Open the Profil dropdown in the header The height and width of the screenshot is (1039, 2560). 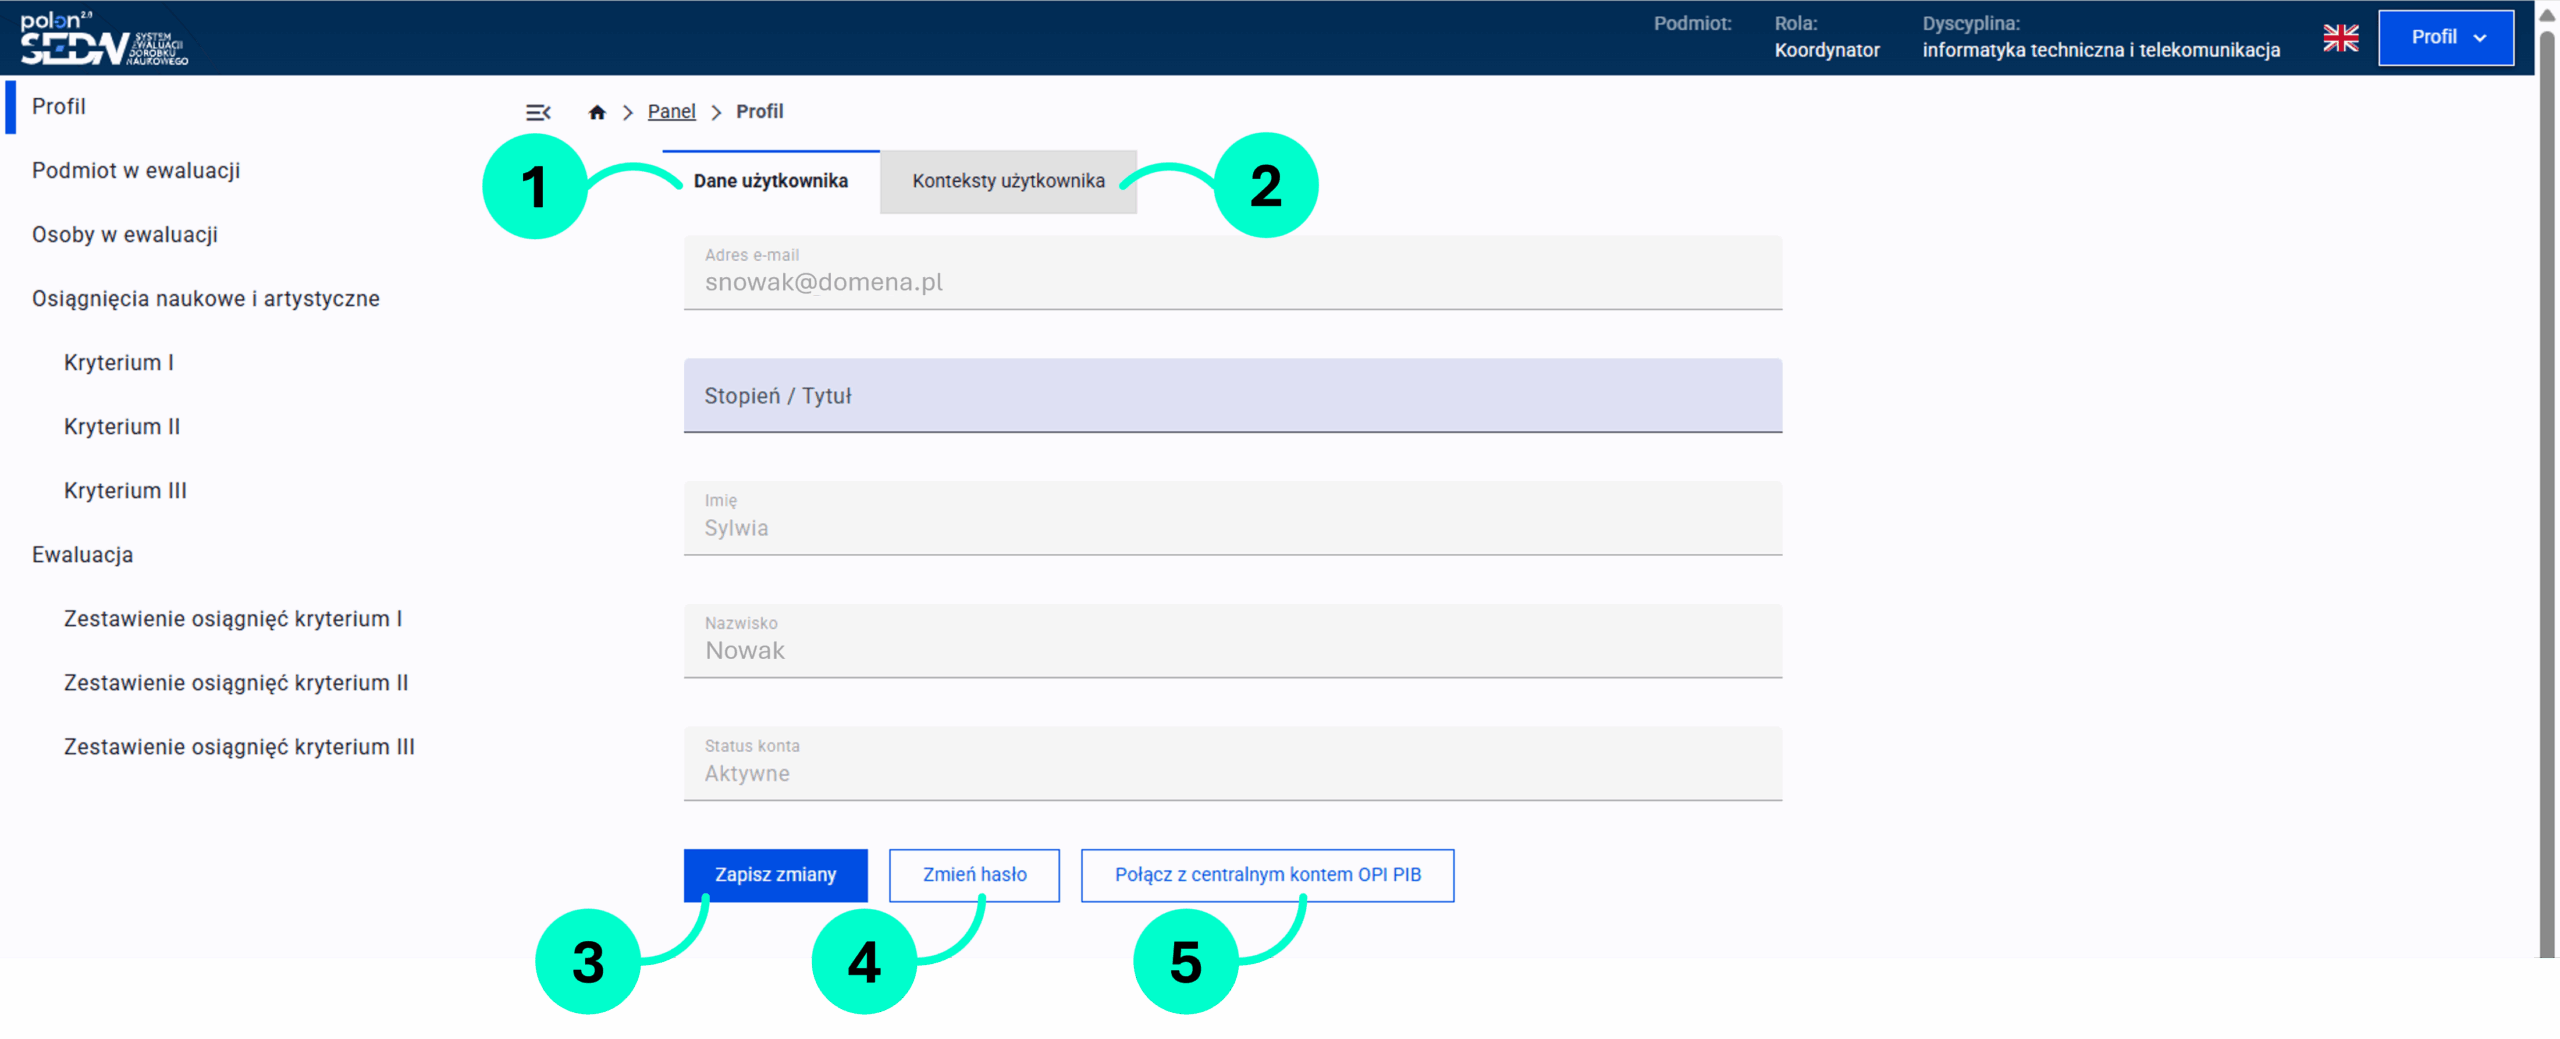click(x=2445, y=38)
